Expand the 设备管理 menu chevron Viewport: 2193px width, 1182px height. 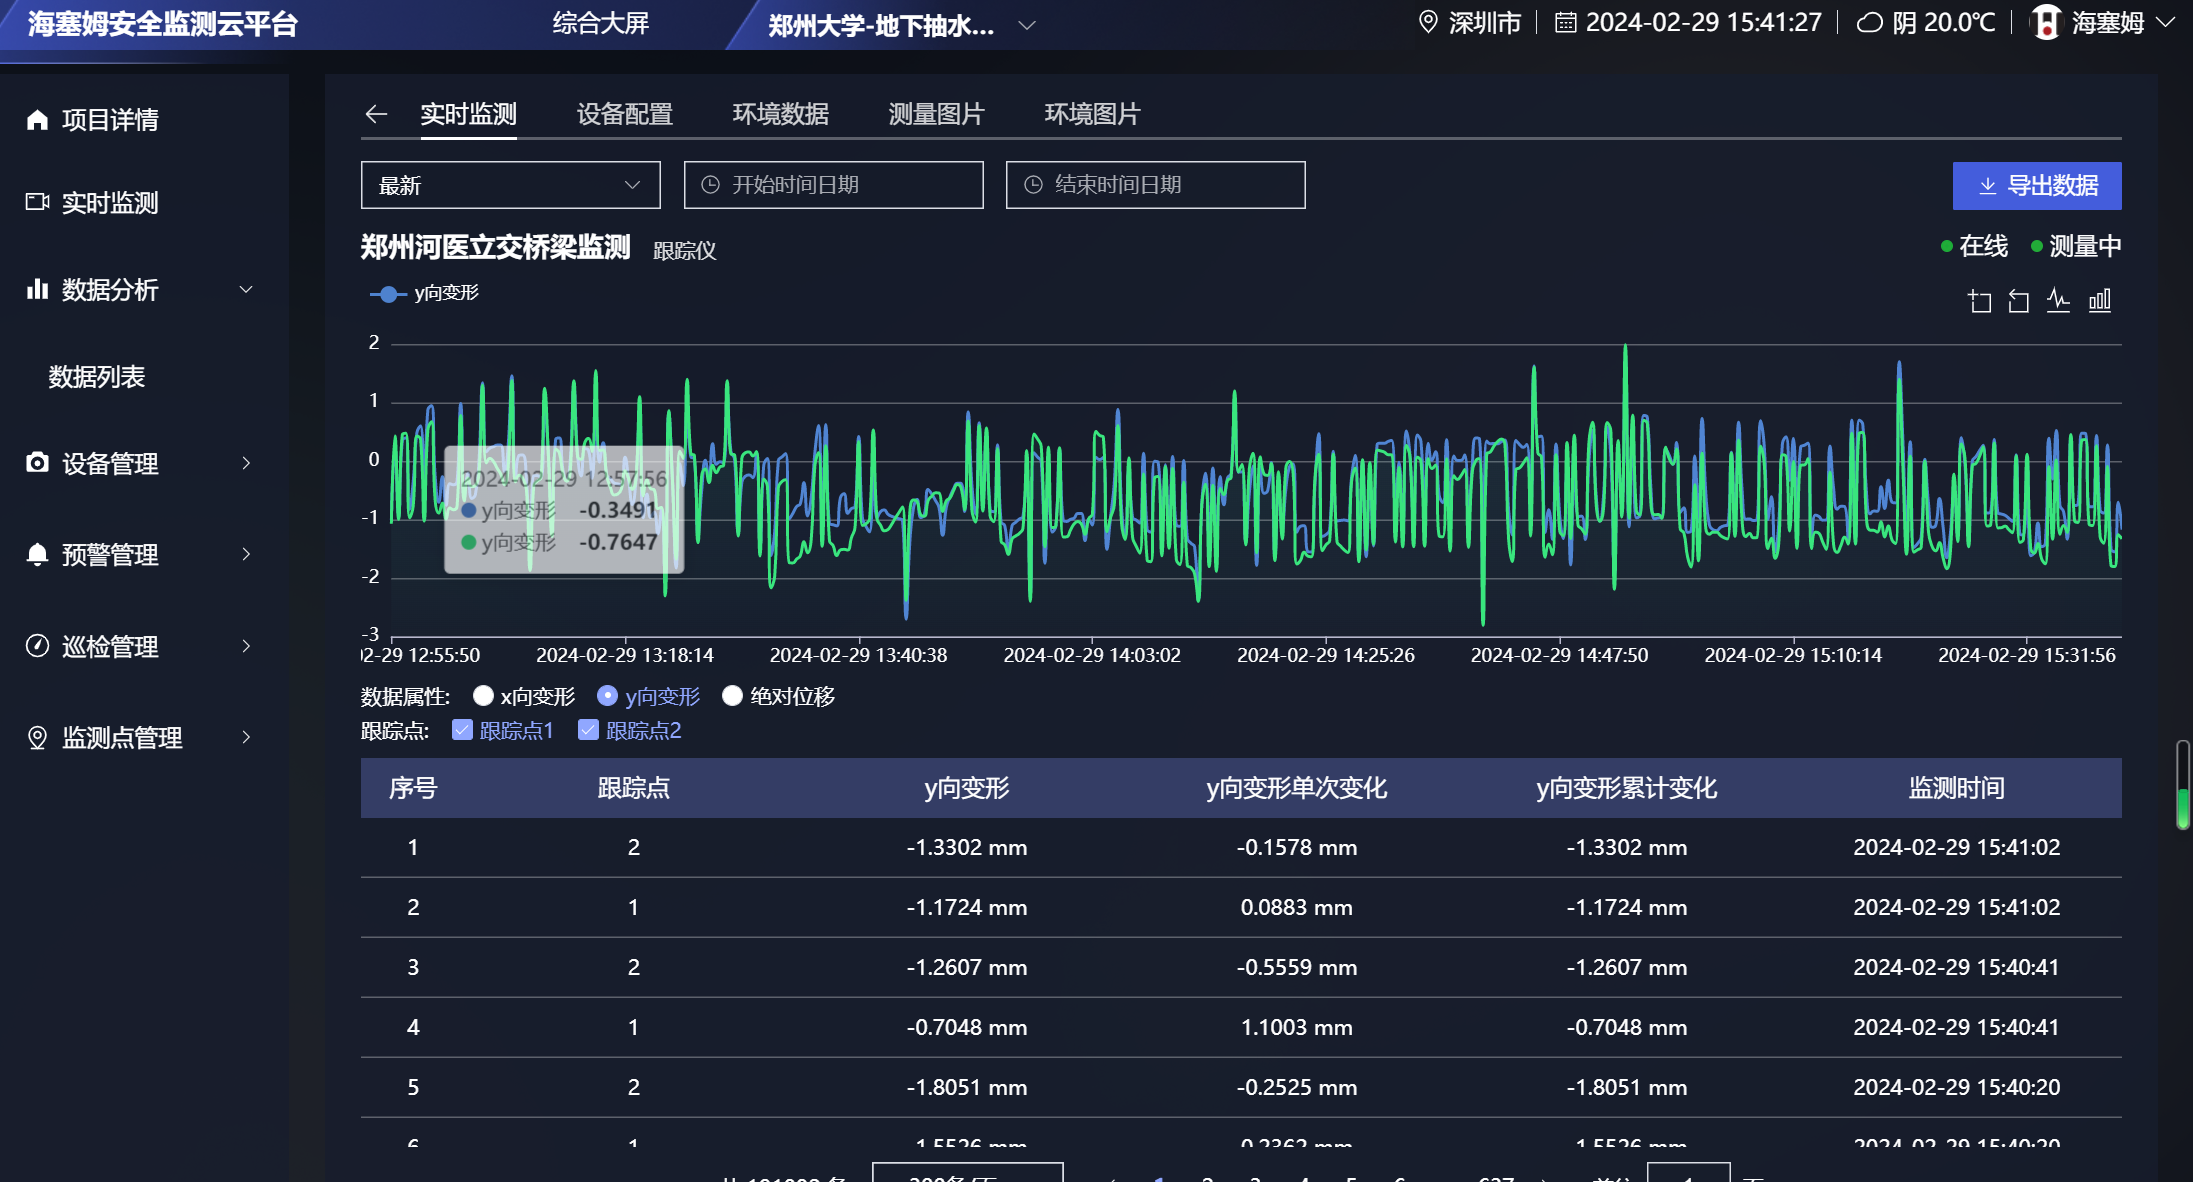(246, 463)
